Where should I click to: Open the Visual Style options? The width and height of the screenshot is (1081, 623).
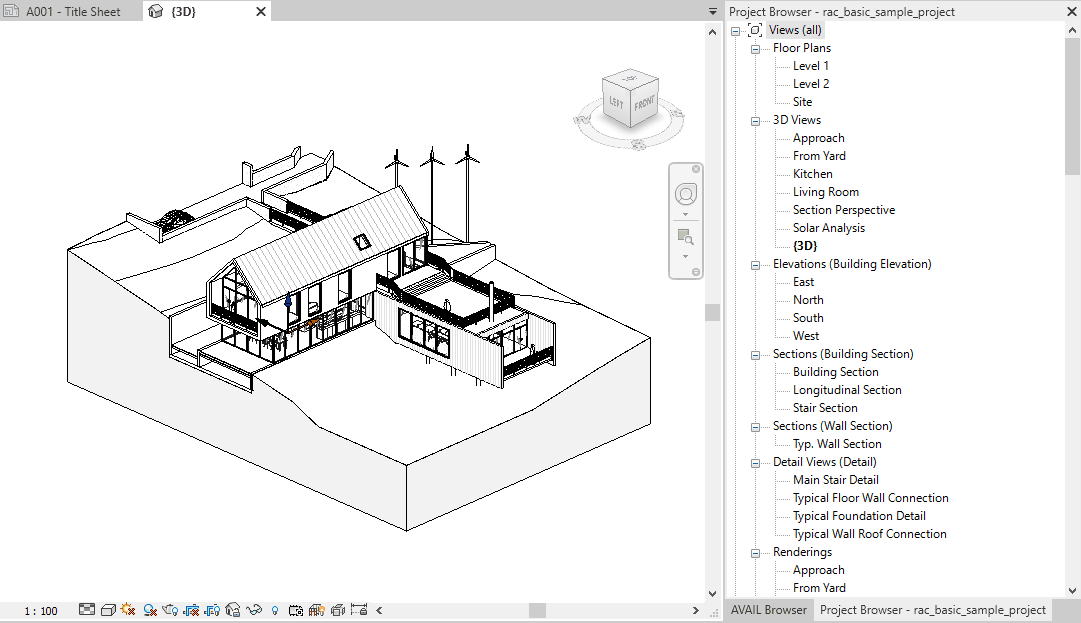tap(106, 610)
